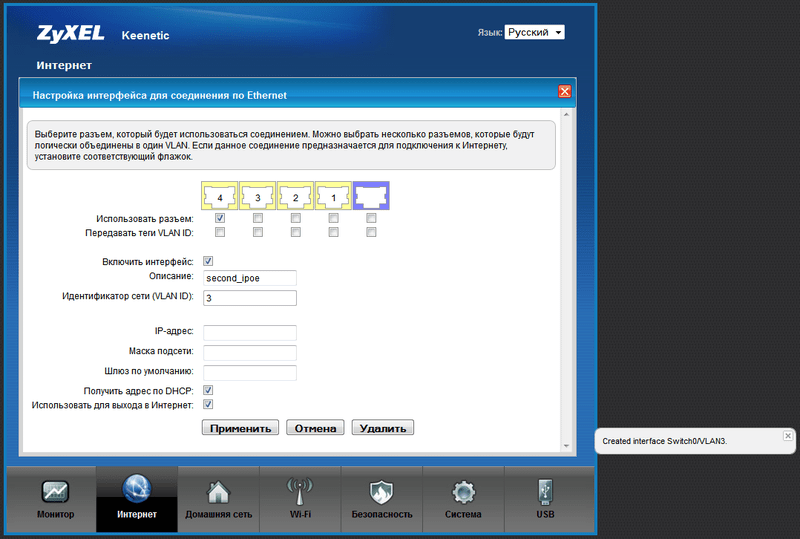800x539 pixels.
Task: Check use connector for port 3
Action: click(258, 218)
